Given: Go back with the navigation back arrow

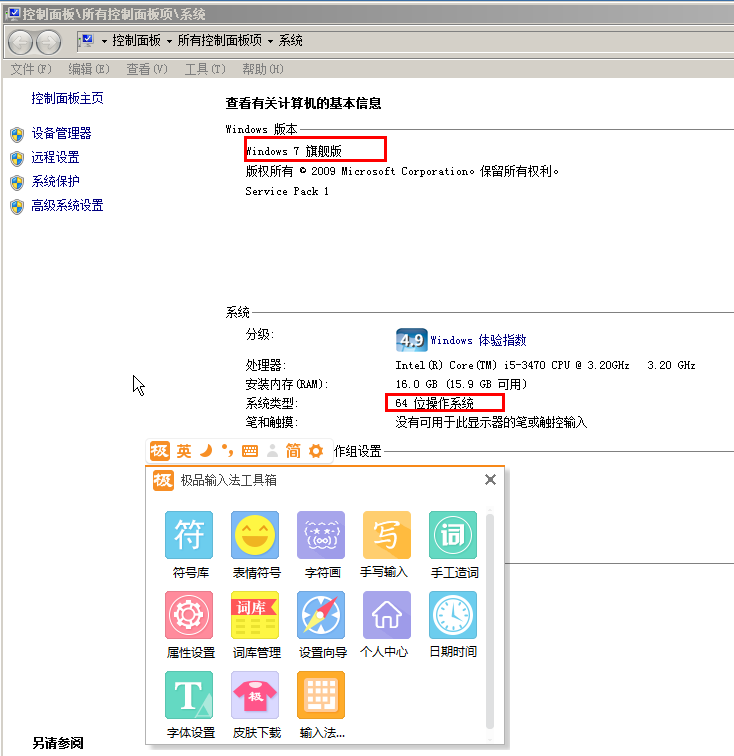Looking at the screenshot, I should click(x=21, y=42).
